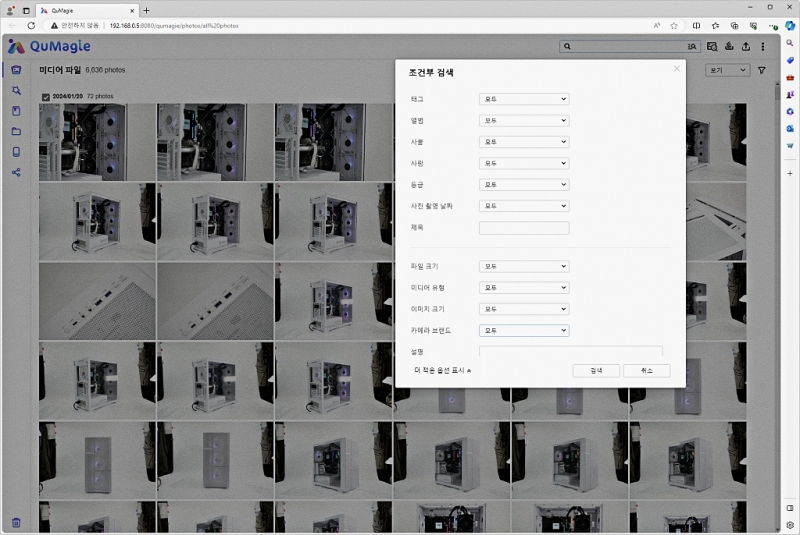This screenshot has width=800, height=535.
Task: Open the folder view in left sidebar
Action: pos(16,131)
